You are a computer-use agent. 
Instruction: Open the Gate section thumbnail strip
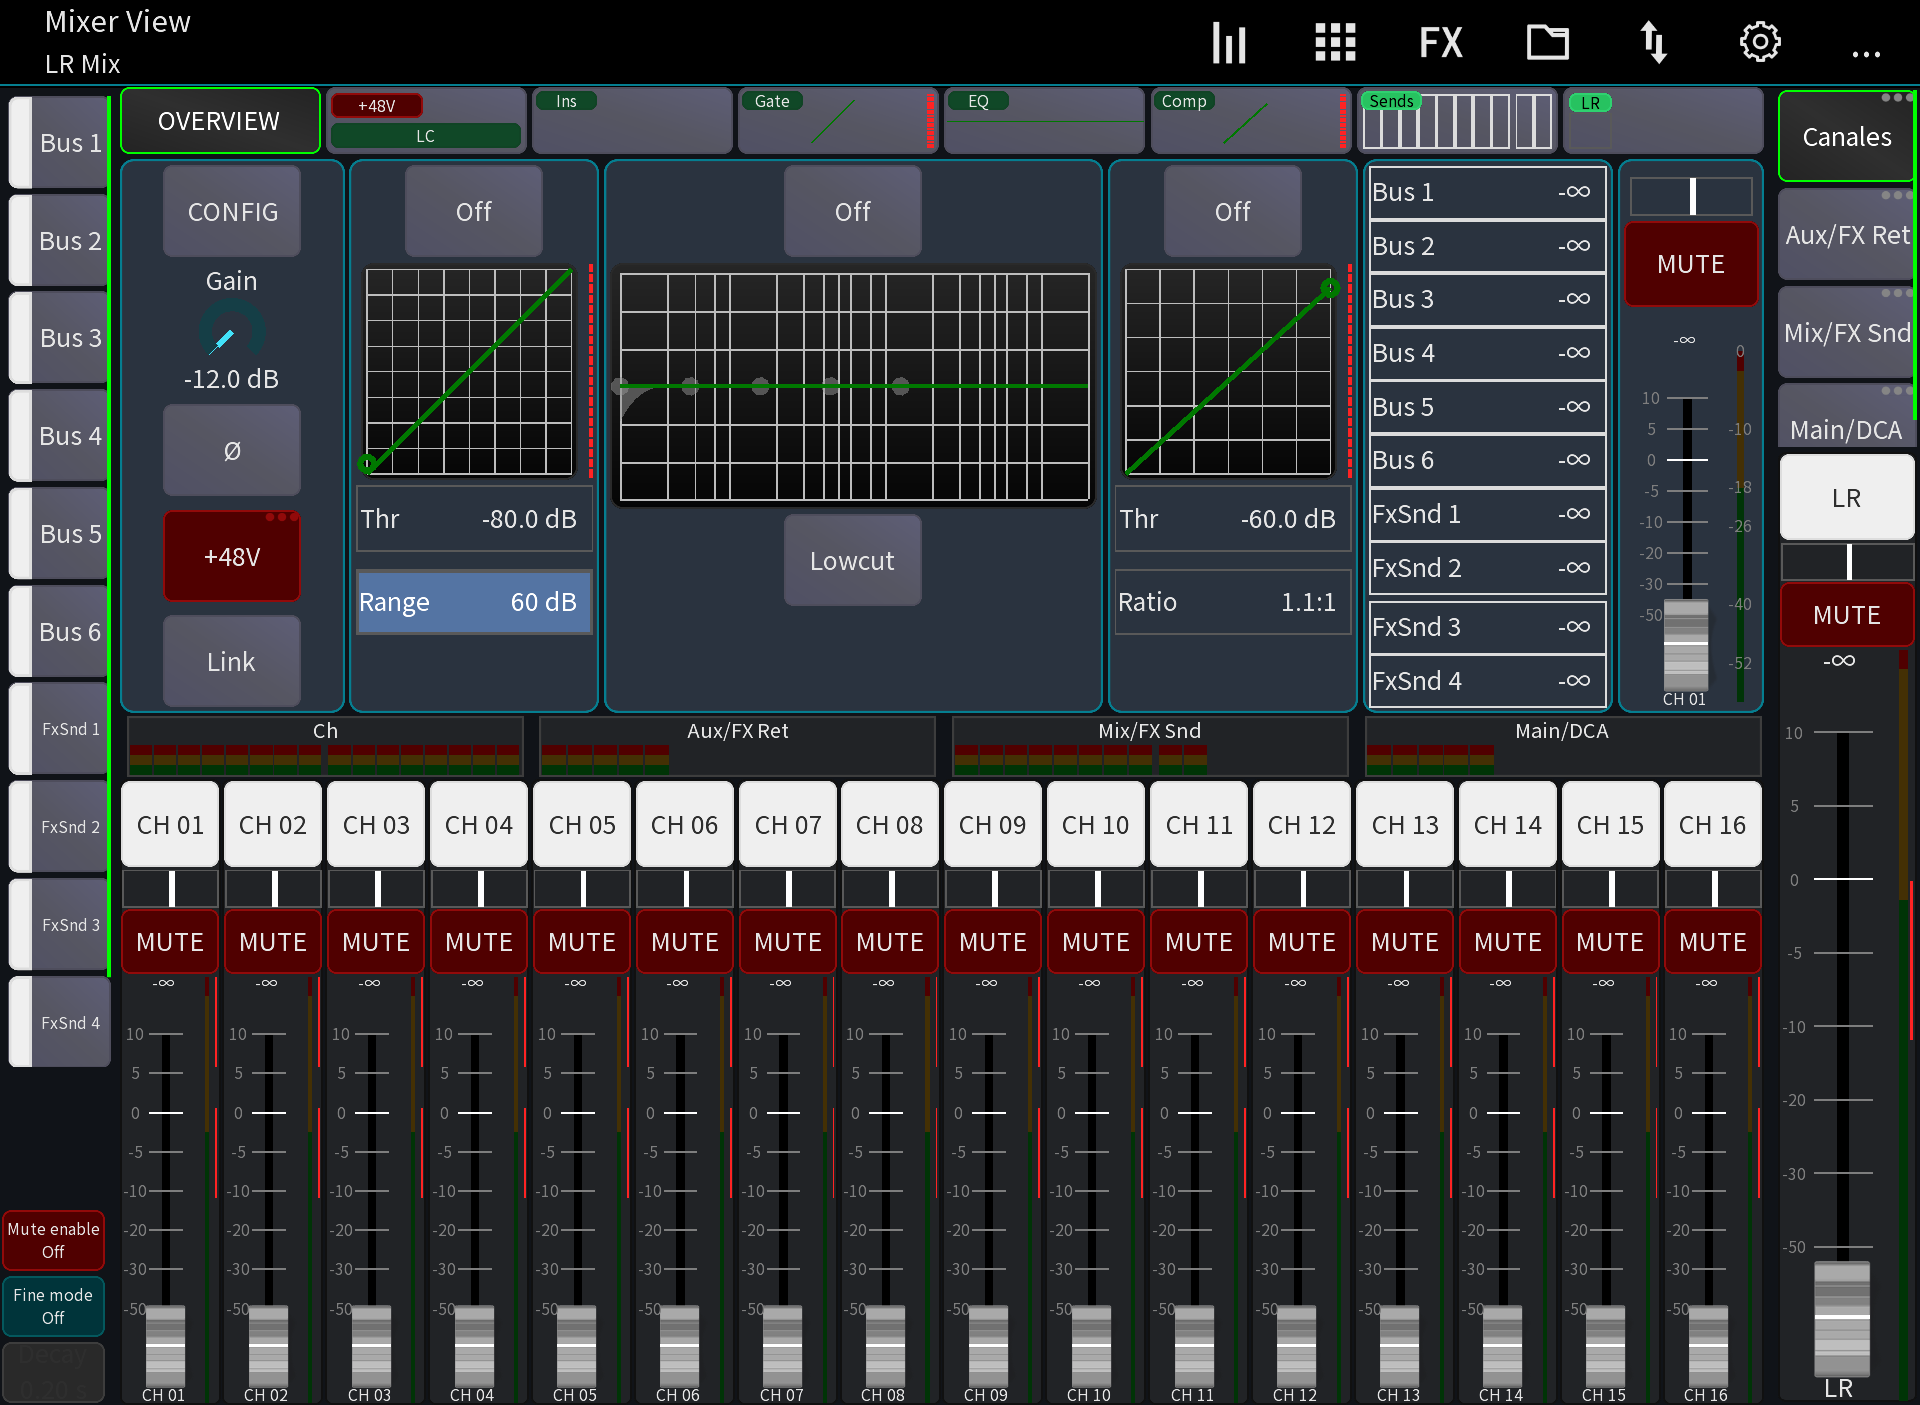tap(838, 120)
